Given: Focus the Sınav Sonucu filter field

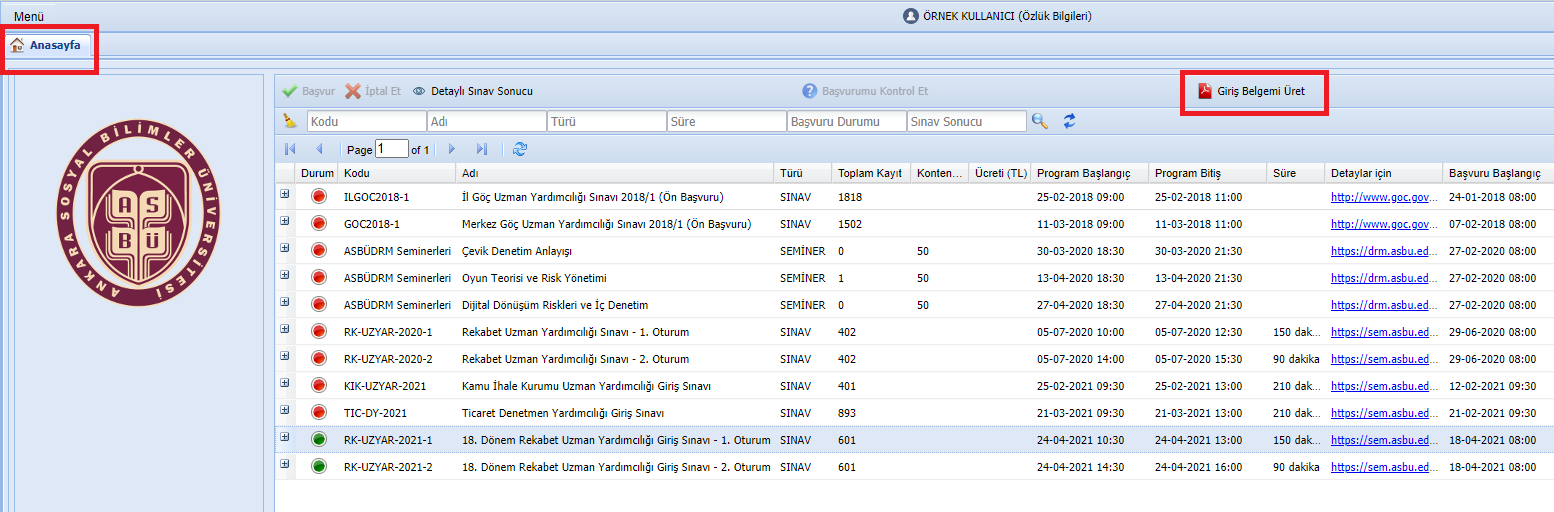Looking at the screenshot, I should (x=966, y=121).
